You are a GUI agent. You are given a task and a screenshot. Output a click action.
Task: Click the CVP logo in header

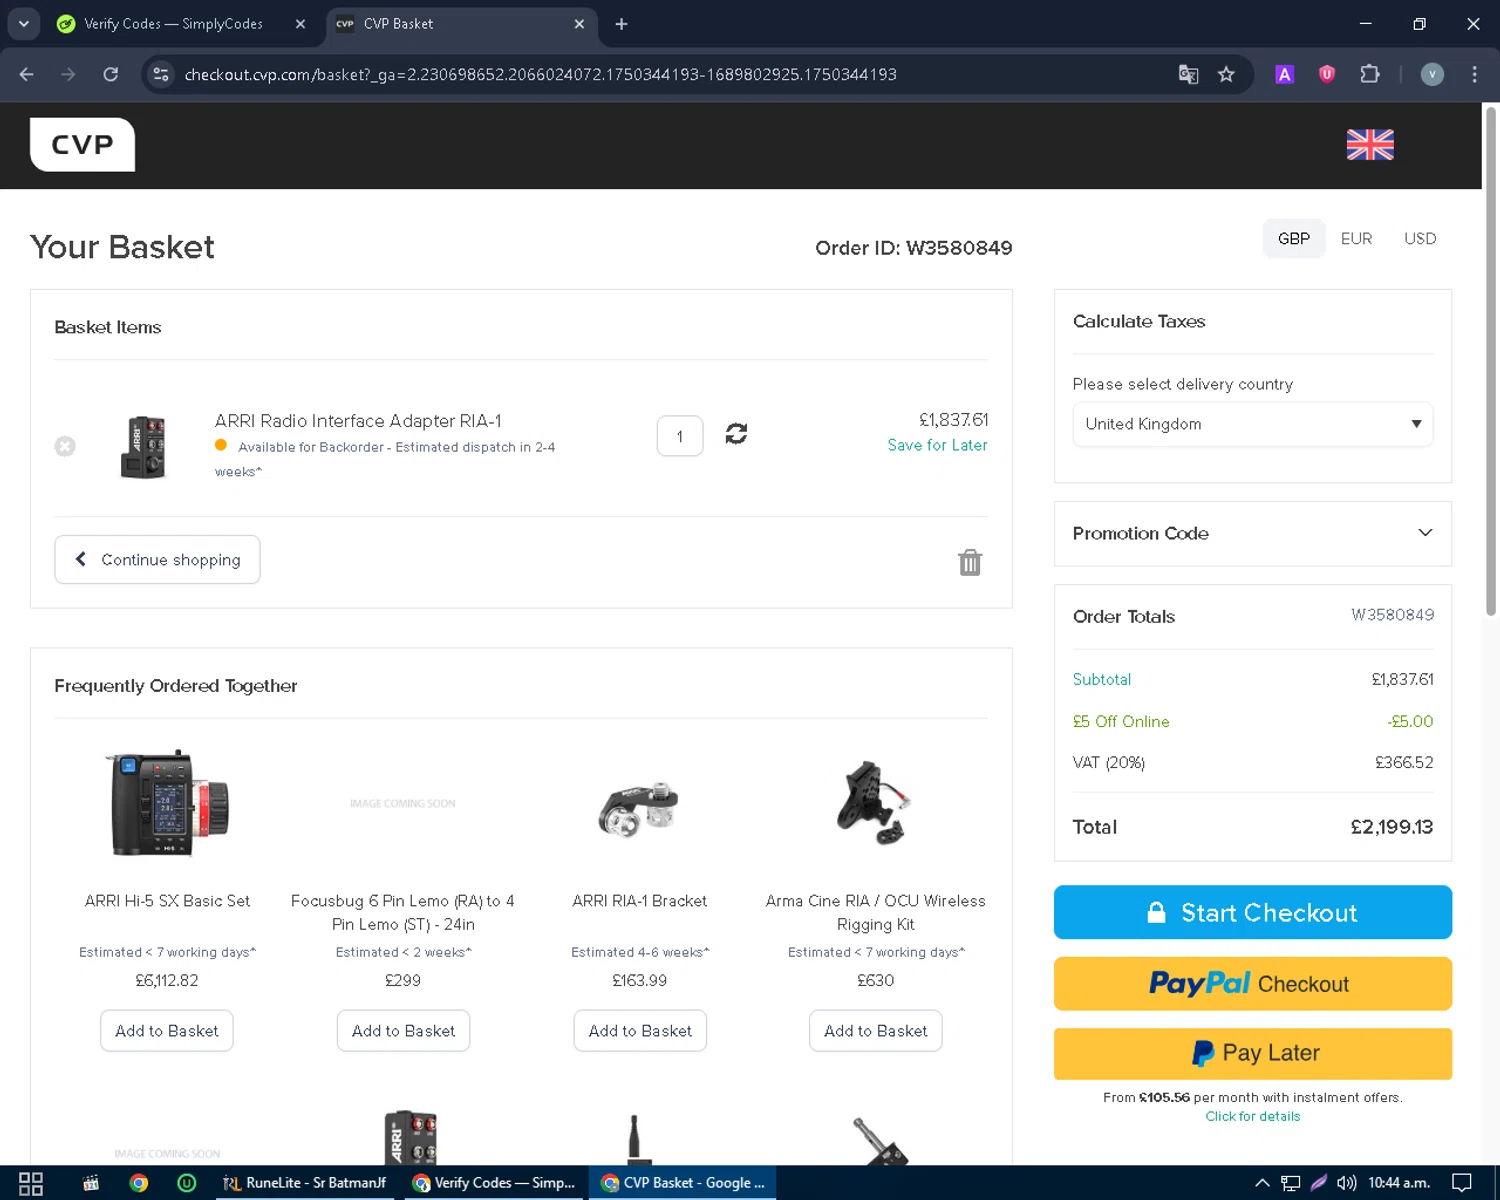pos(82,145)
